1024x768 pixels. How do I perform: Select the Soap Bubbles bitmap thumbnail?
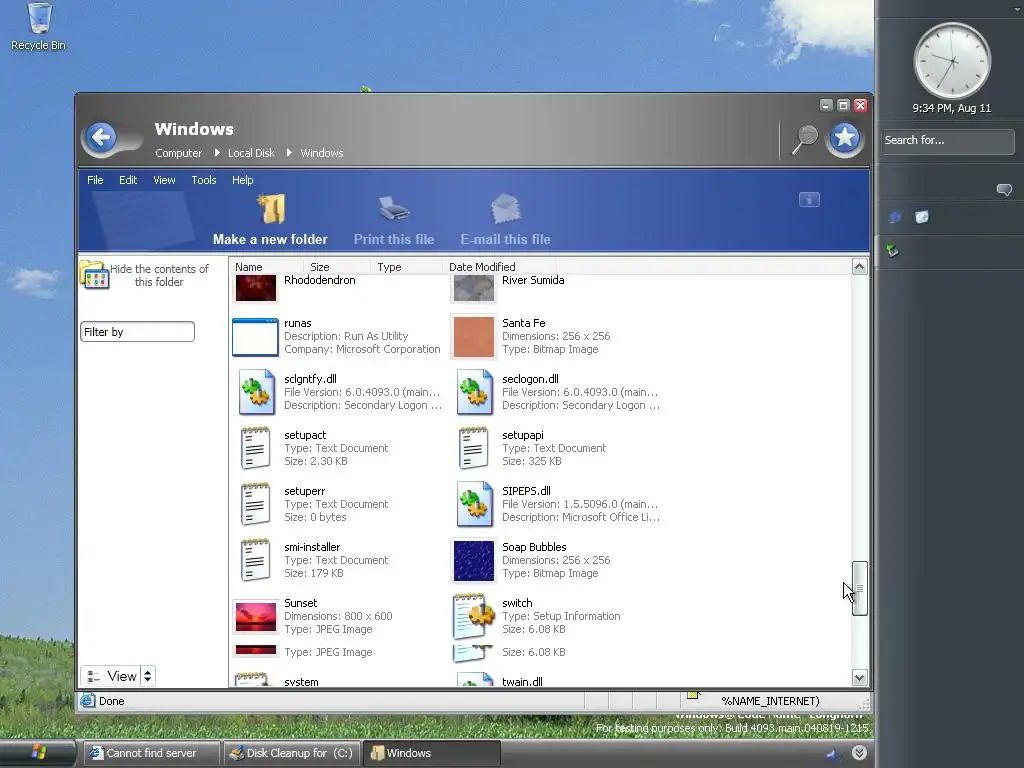click(x=473, y=560)
